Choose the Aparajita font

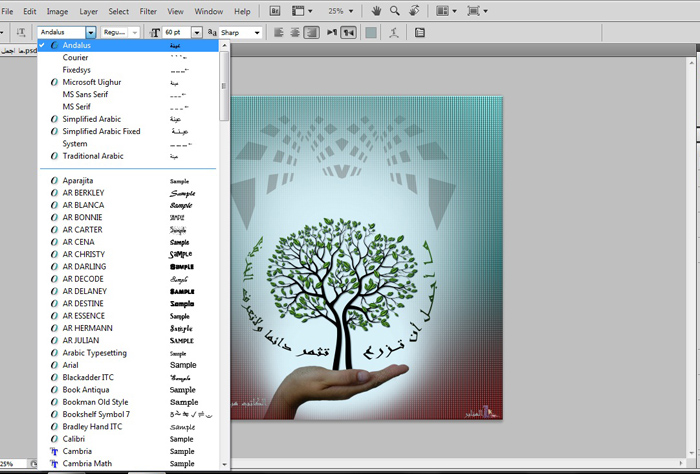[128, 180]
